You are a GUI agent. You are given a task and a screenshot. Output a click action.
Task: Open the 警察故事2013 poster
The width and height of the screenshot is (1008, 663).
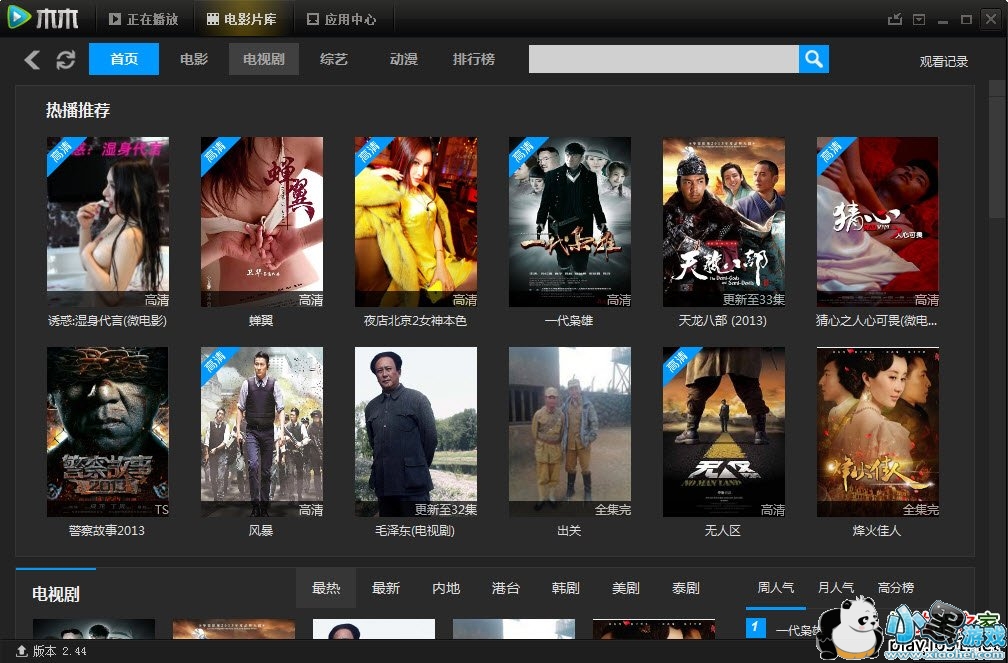(x=108, y=432)
